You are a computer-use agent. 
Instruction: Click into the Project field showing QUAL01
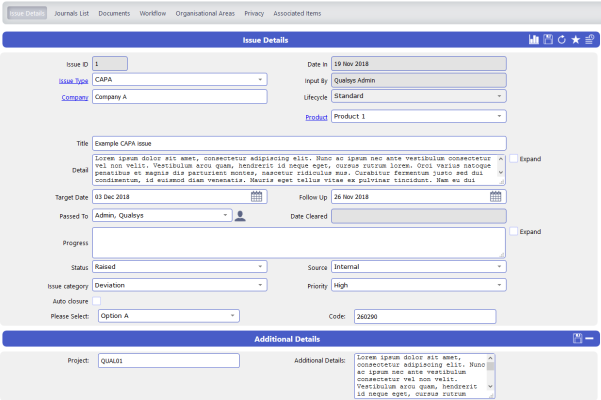[169, 361]
